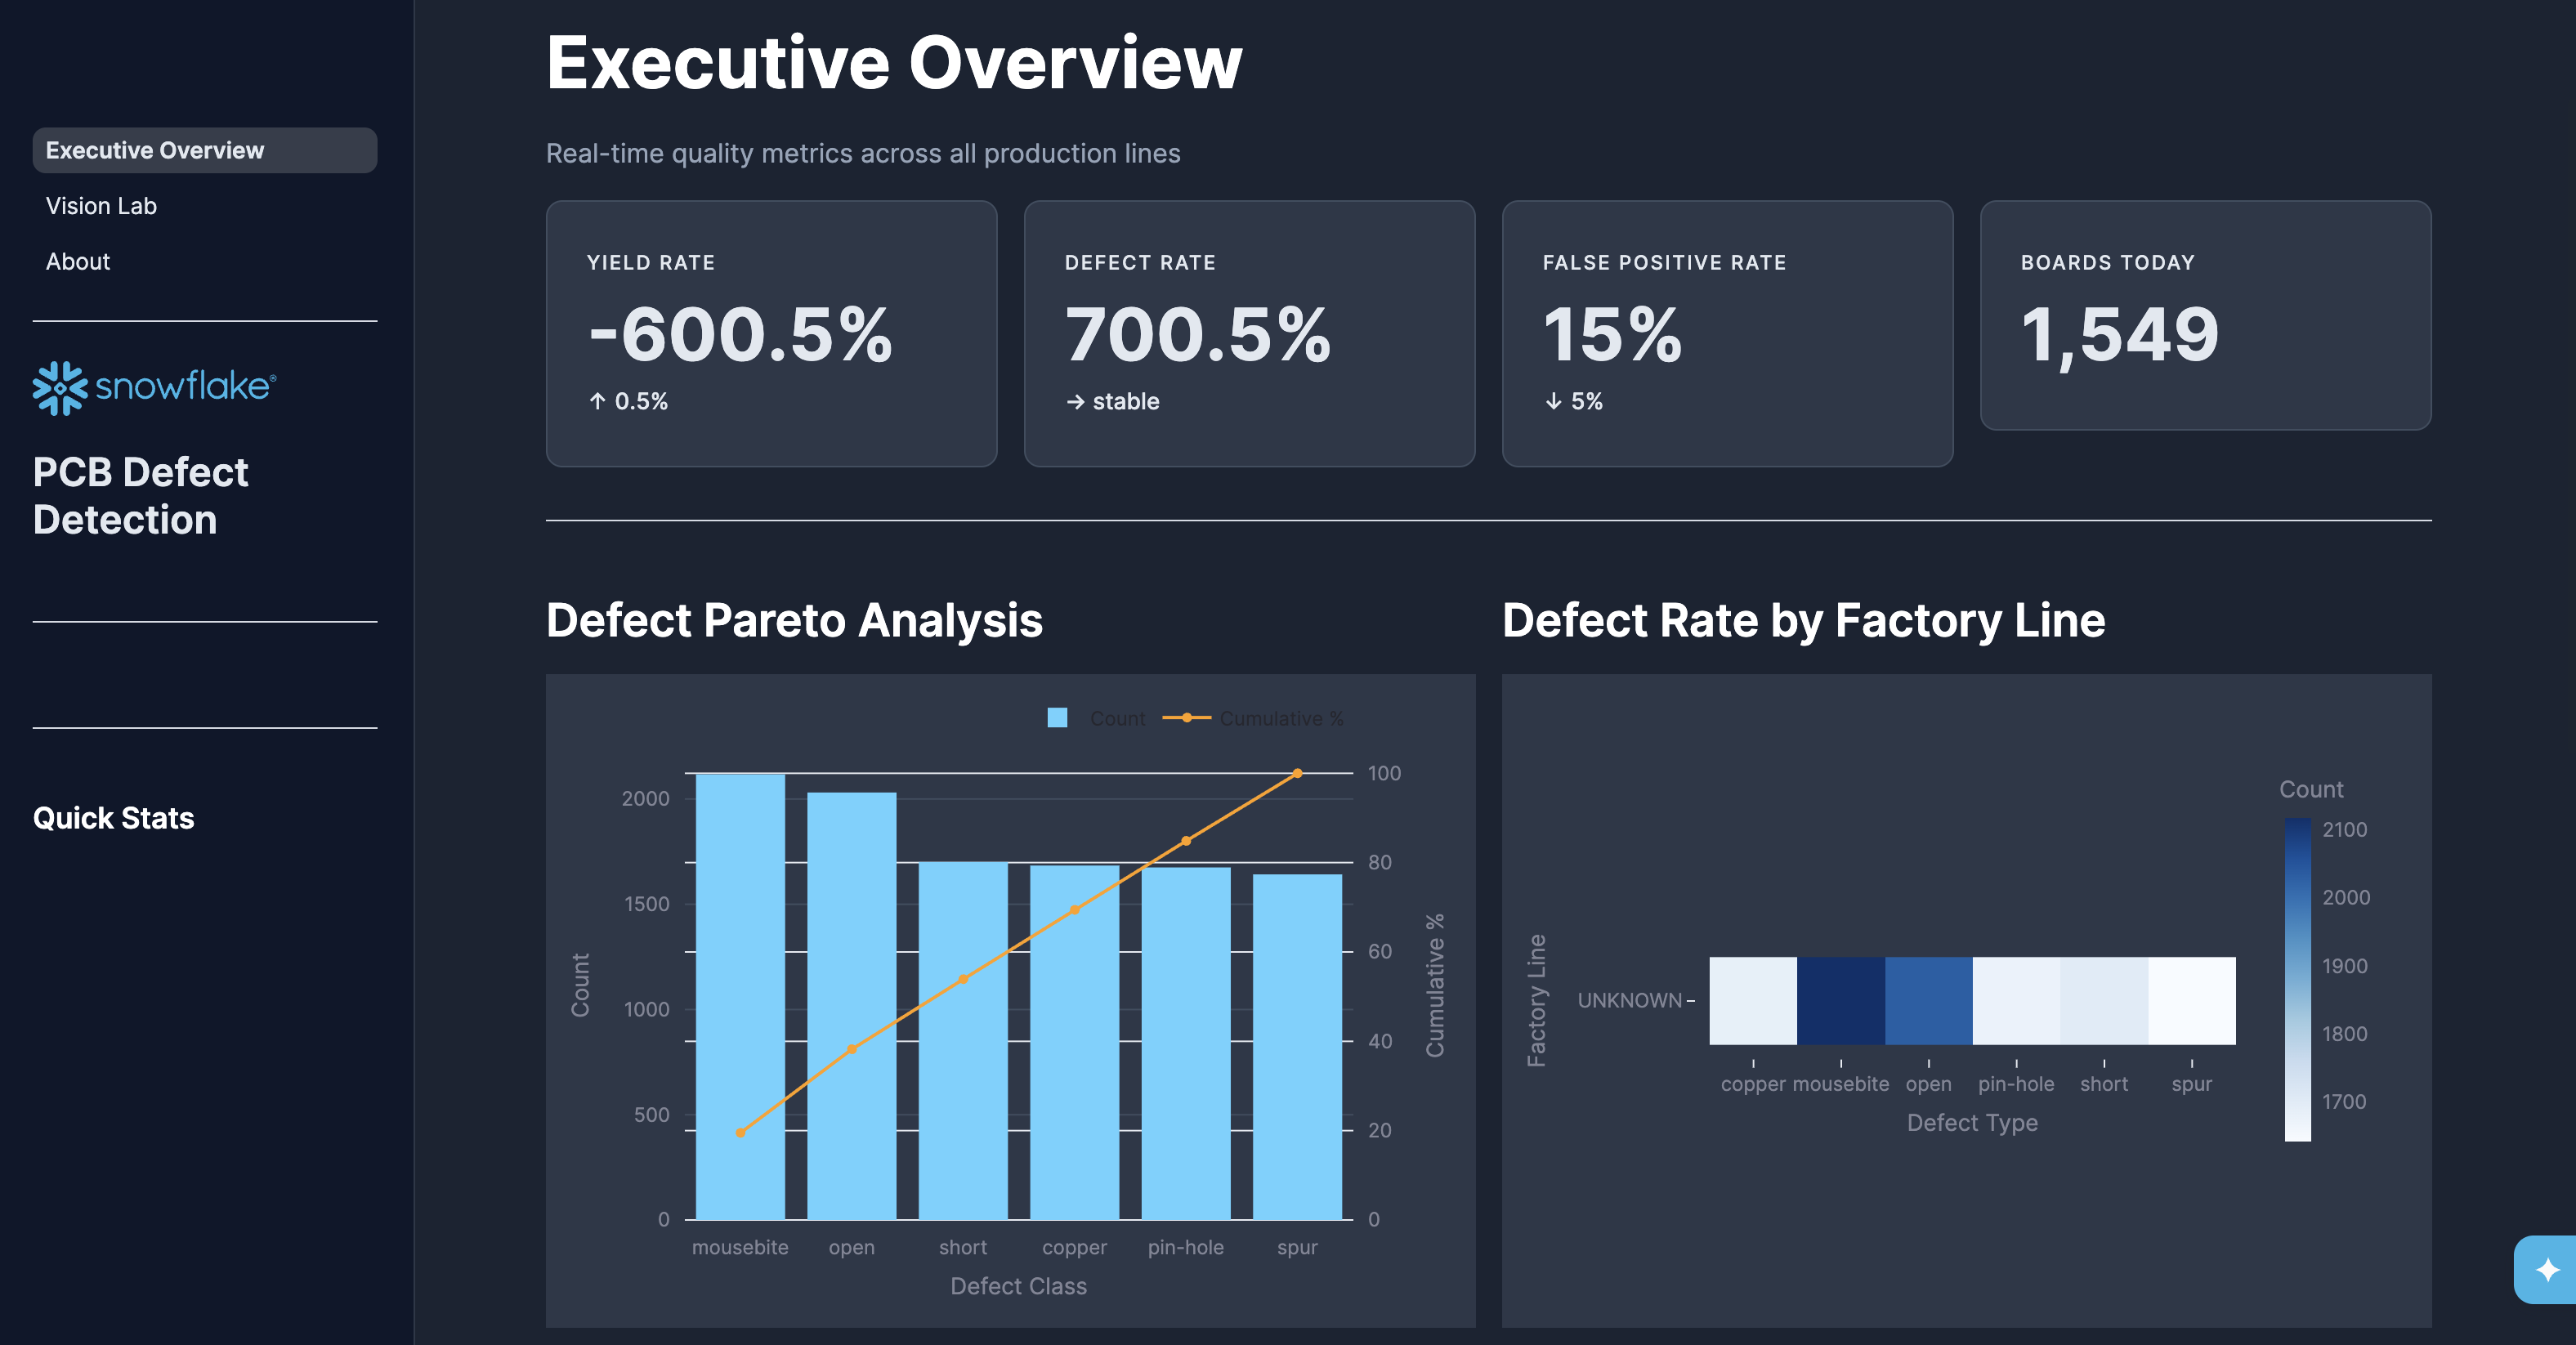Toggle the Cumulative % line in legend

[x=1254, y=718]
